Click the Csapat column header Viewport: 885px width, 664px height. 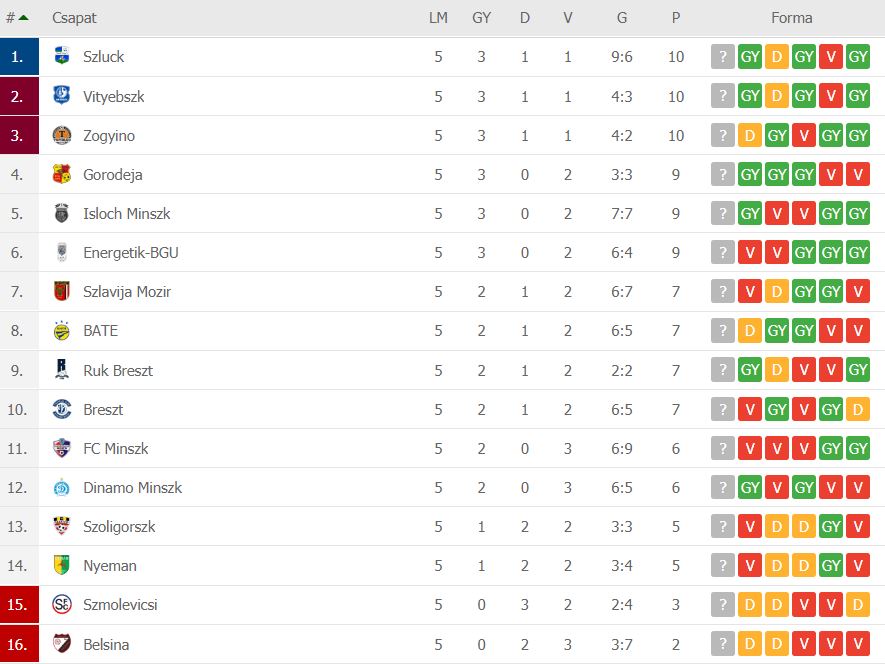point(75,18)
